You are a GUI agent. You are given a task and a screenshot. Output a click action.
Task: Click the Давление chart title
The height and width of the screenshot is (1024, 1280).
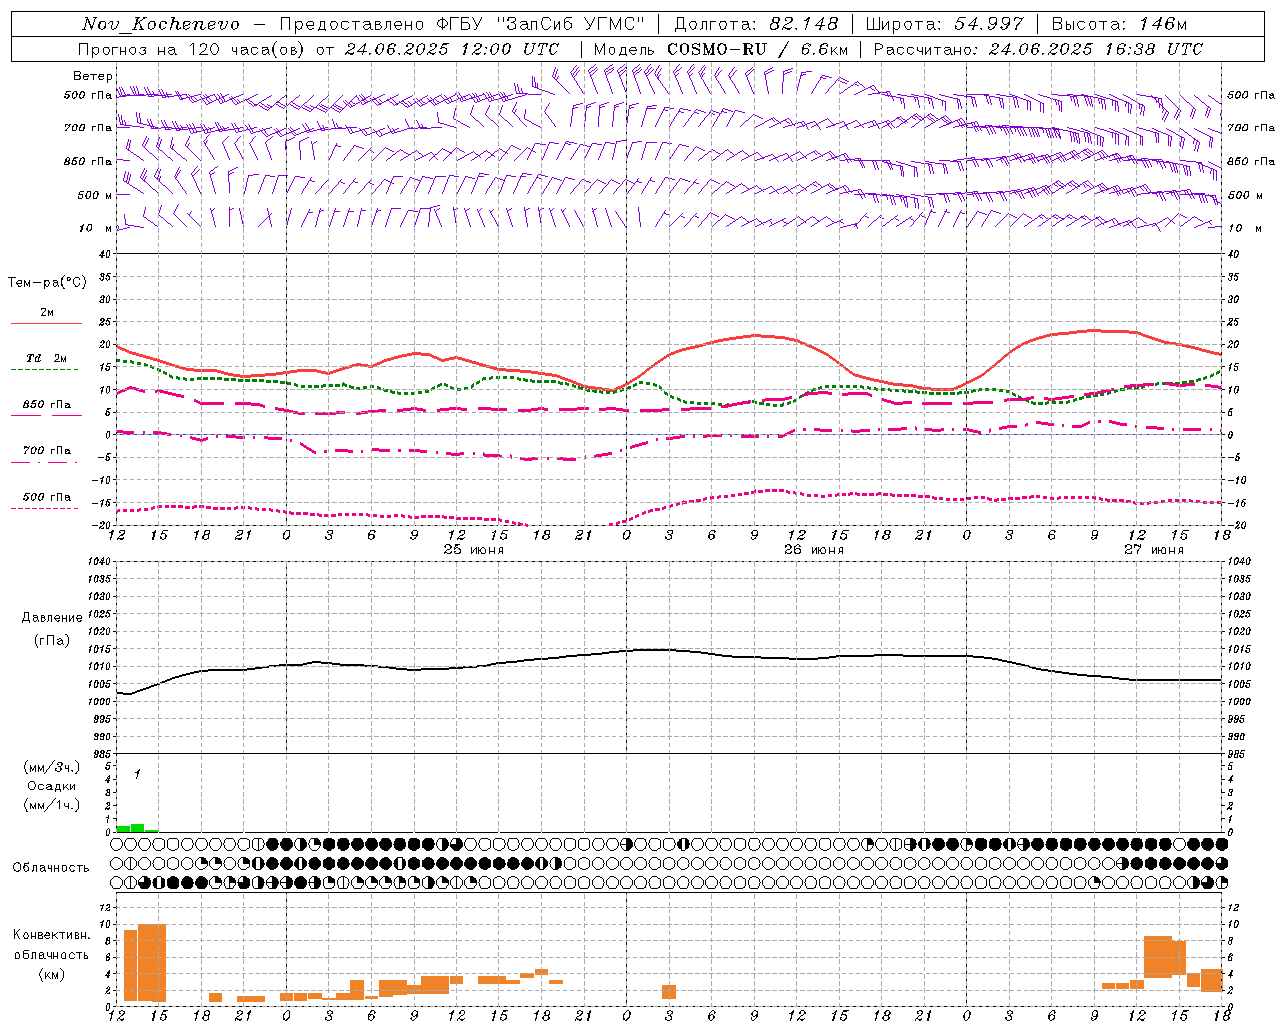pyautogui.click(x=52, y=618)
